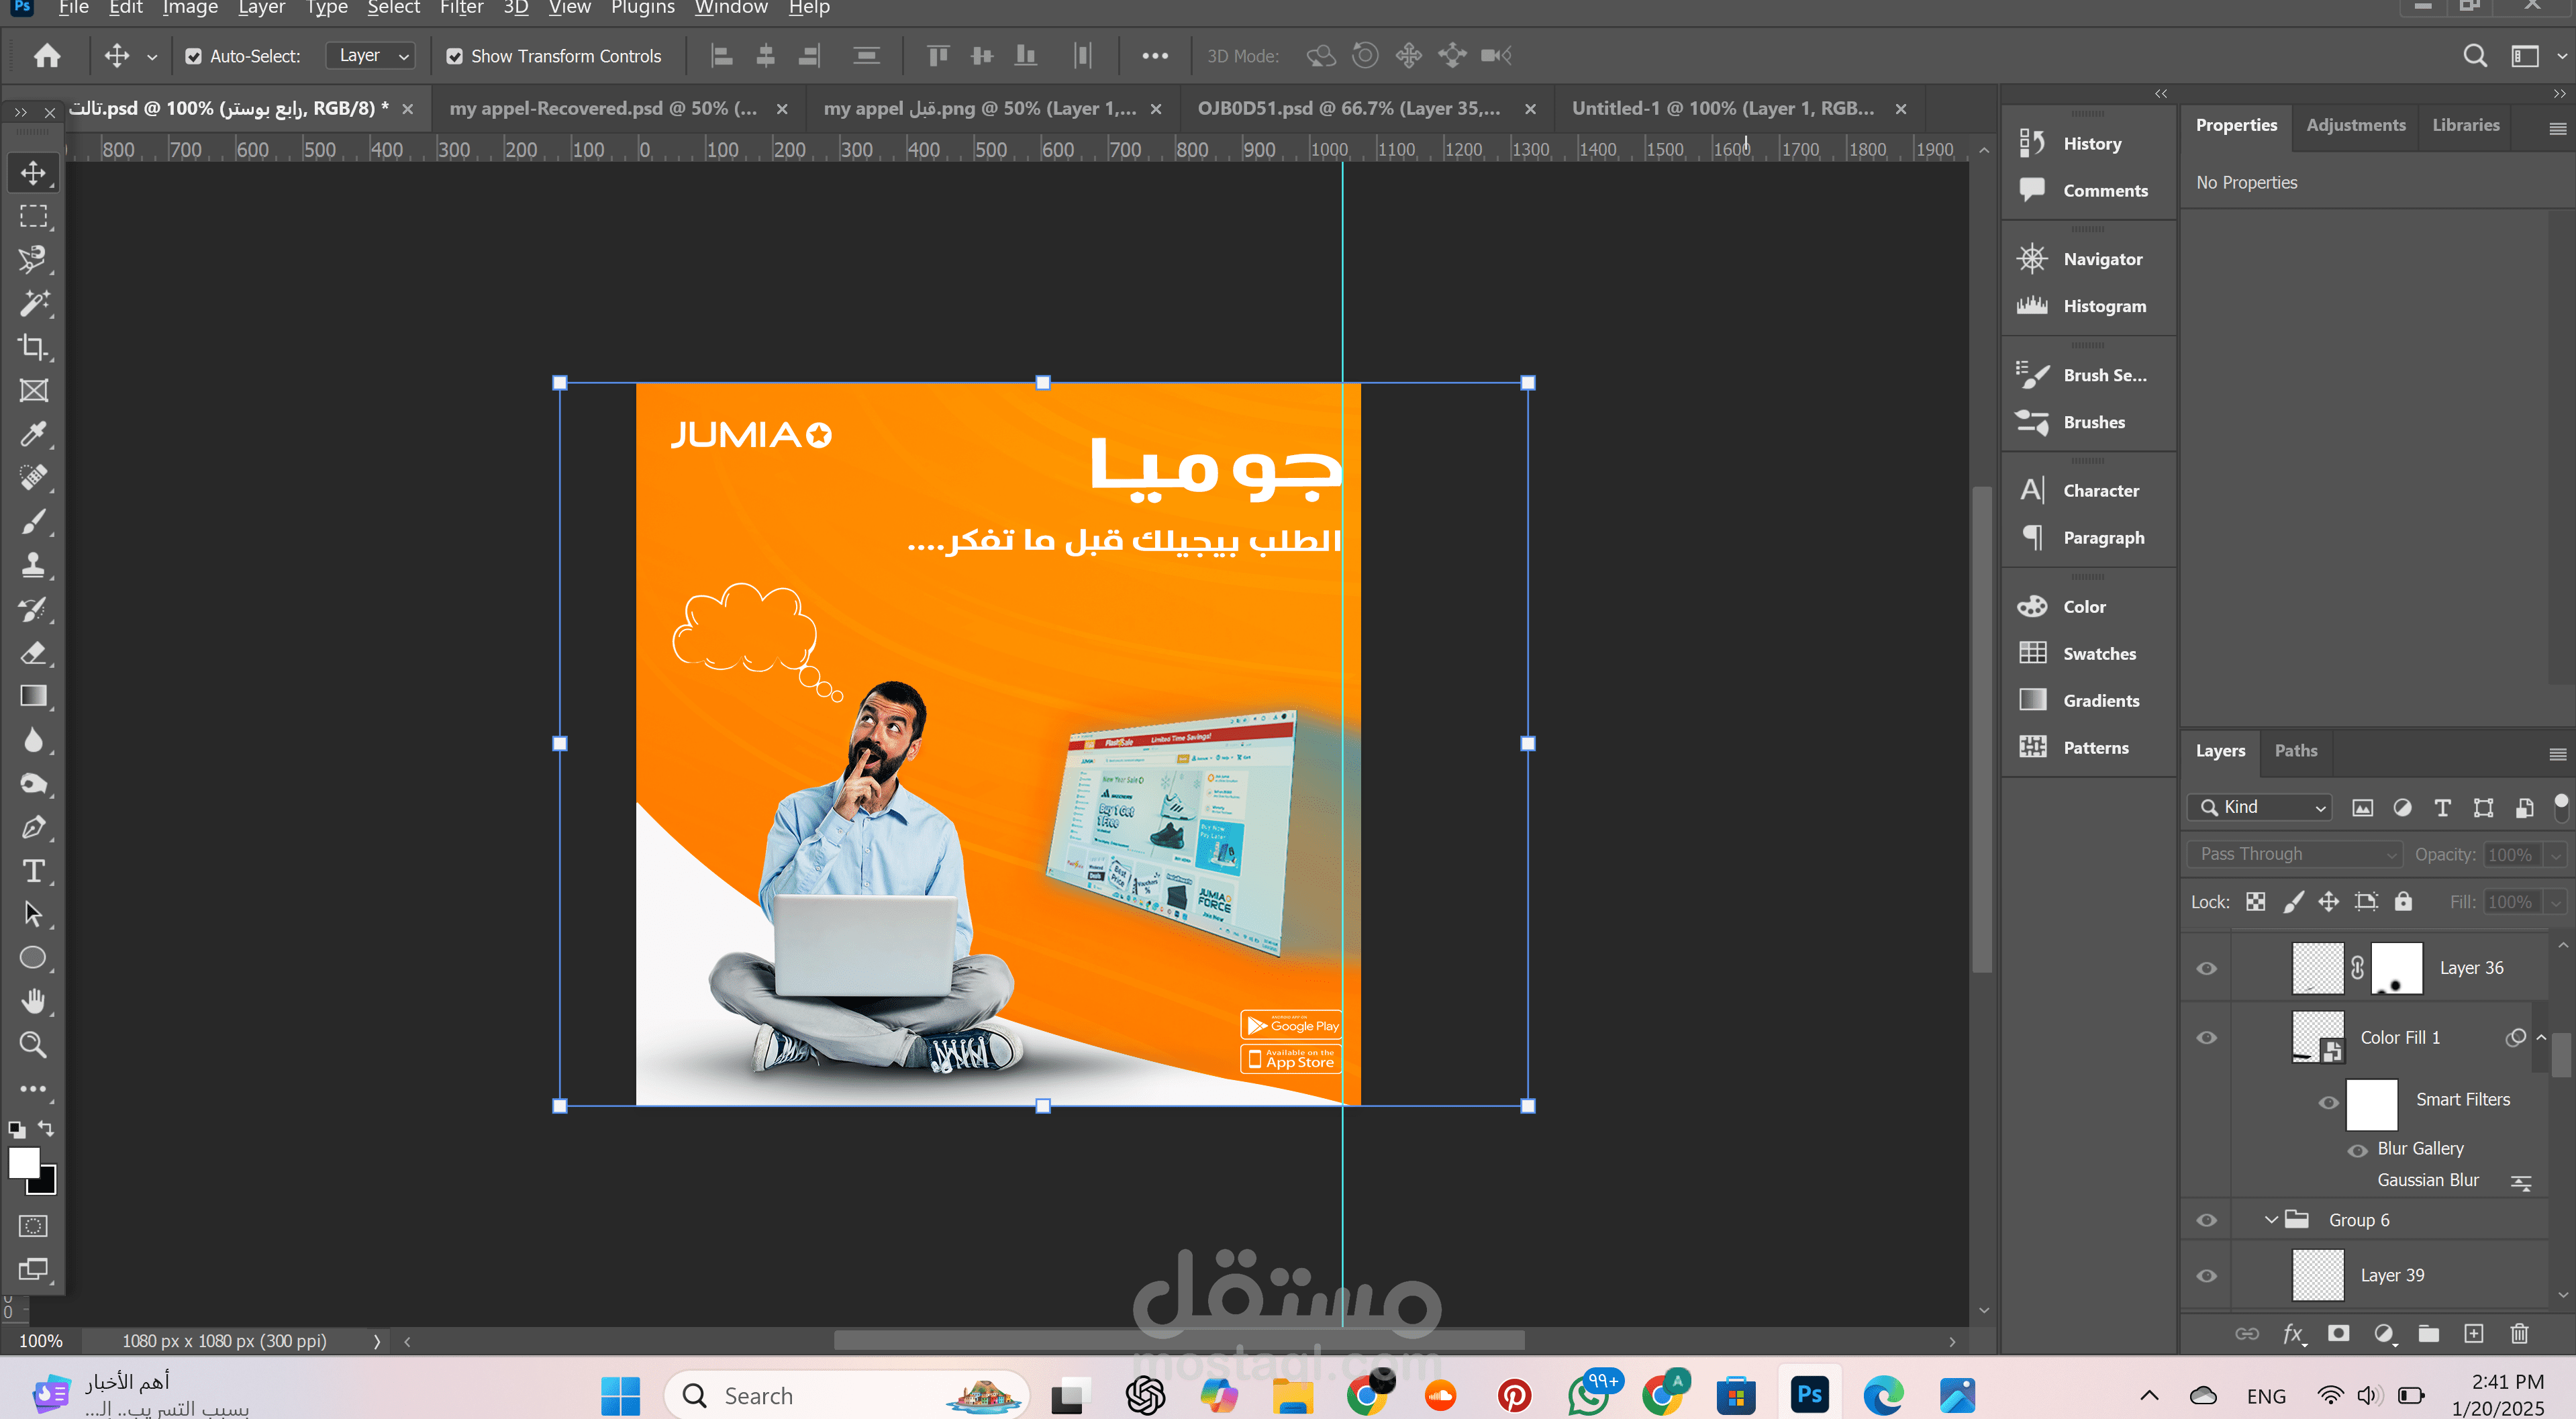Toggle Blur Gallery filter visibility
This screenshot has height=1419, width=2576.
point(2357,1150)
